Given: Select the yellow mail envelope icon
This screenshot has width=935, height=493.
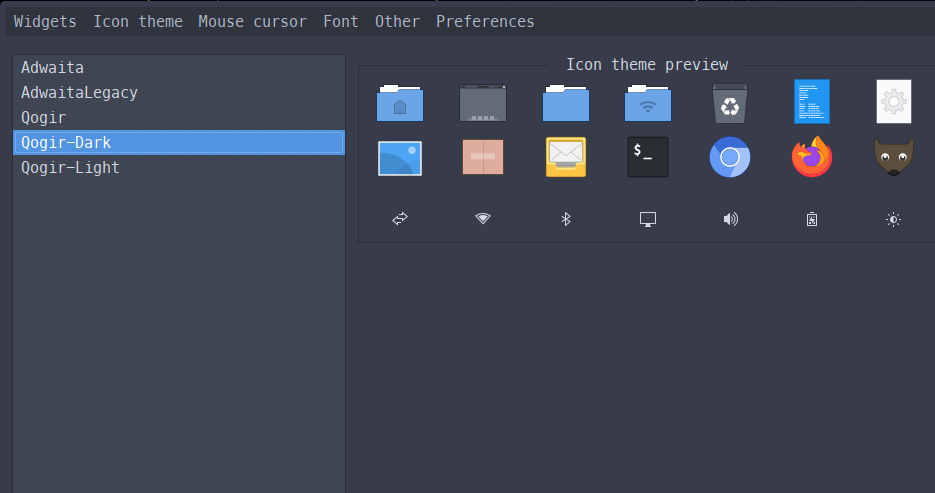Looking at the screenshot, I should tap(565, 158).
